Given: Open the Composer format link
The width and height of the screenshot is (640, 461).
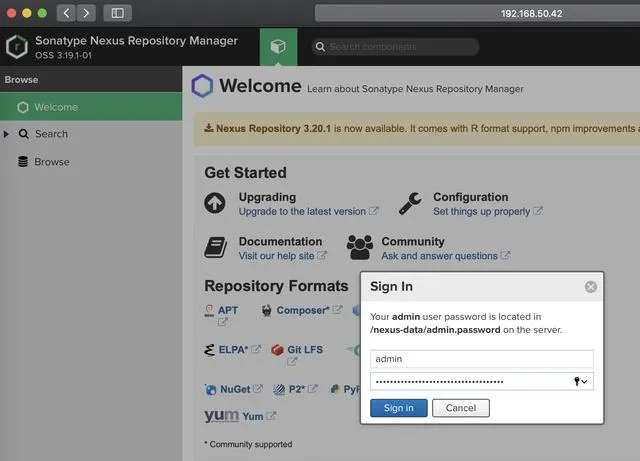Looking at the screenshot, I should [x=303, y=310].
